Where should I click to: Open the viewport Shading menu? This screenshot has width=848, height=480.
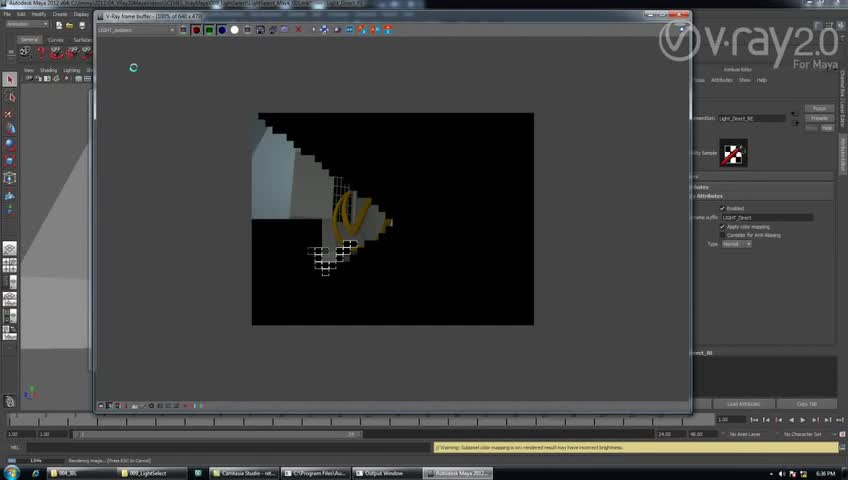coord(48,70)
